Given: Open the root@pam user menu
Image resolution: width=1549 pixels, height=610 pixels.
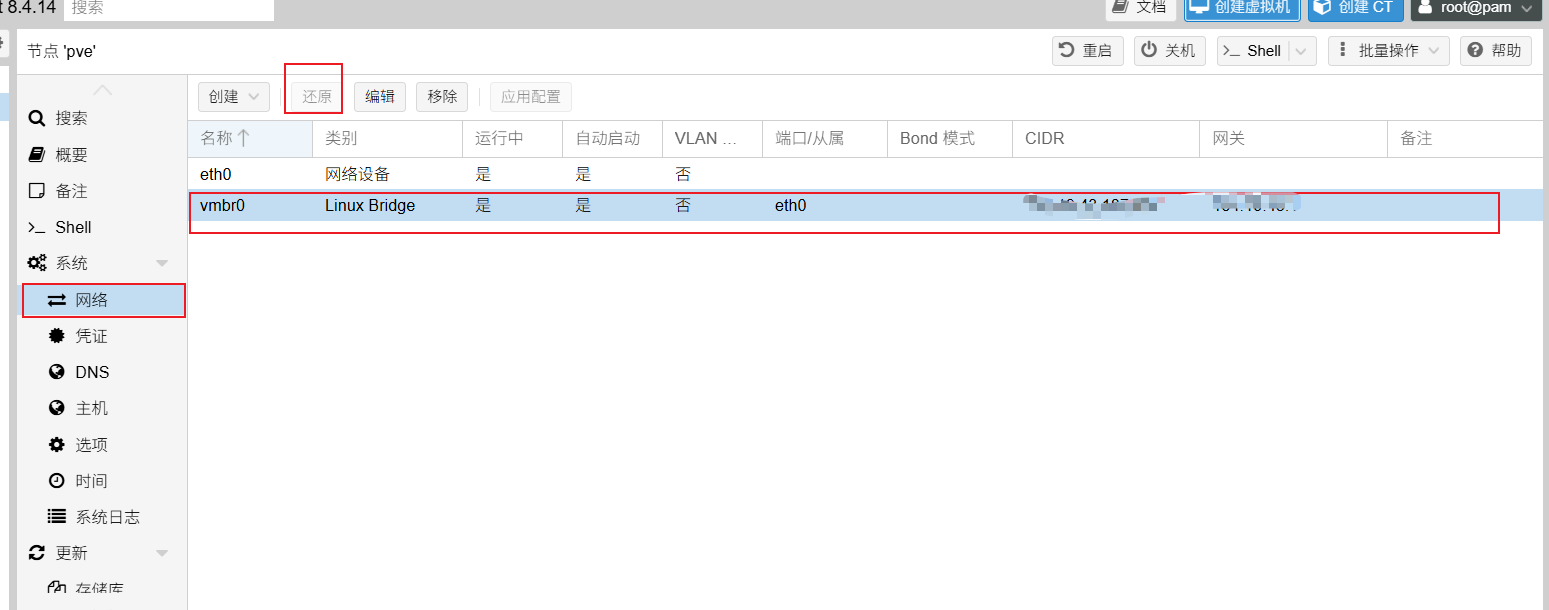Looking at the screenshot, I should 1475,8.
